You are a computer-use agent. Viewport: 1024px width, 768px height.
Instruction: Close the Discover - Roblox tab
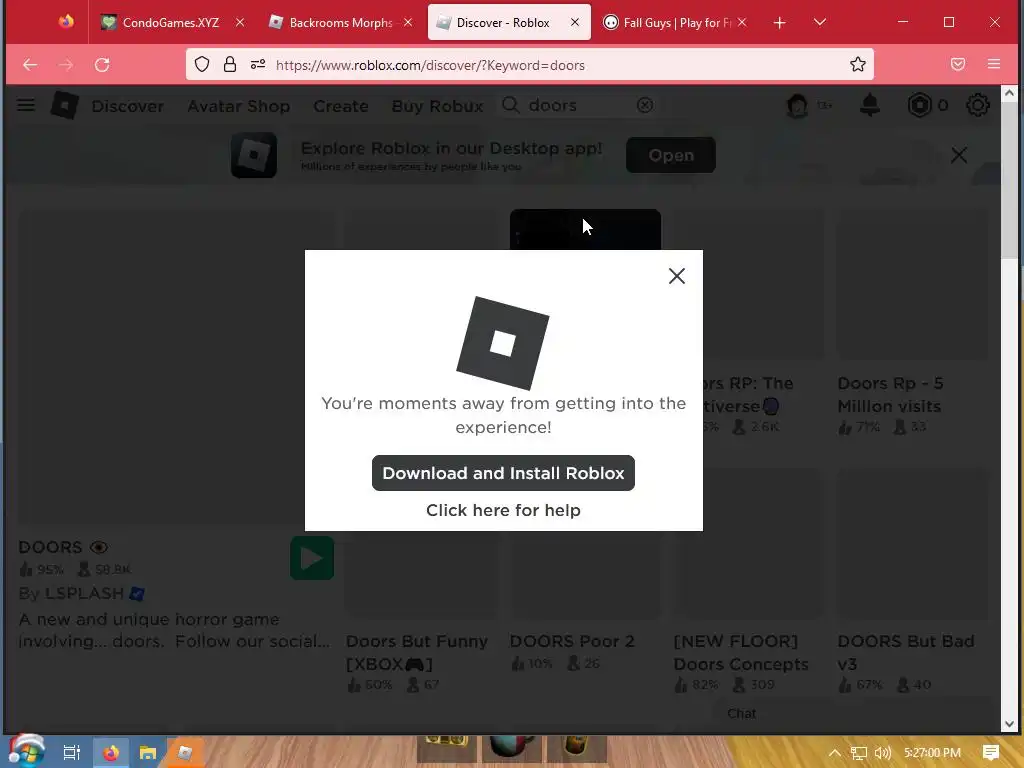tap(575, 23)
